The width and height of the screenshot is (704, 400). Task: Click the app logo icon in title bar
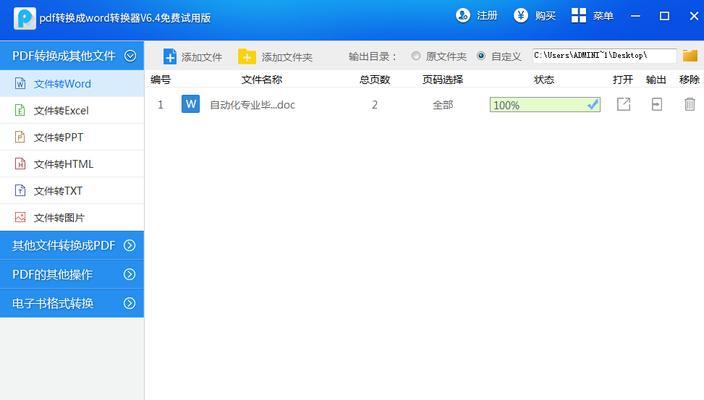tap(25, 18)
